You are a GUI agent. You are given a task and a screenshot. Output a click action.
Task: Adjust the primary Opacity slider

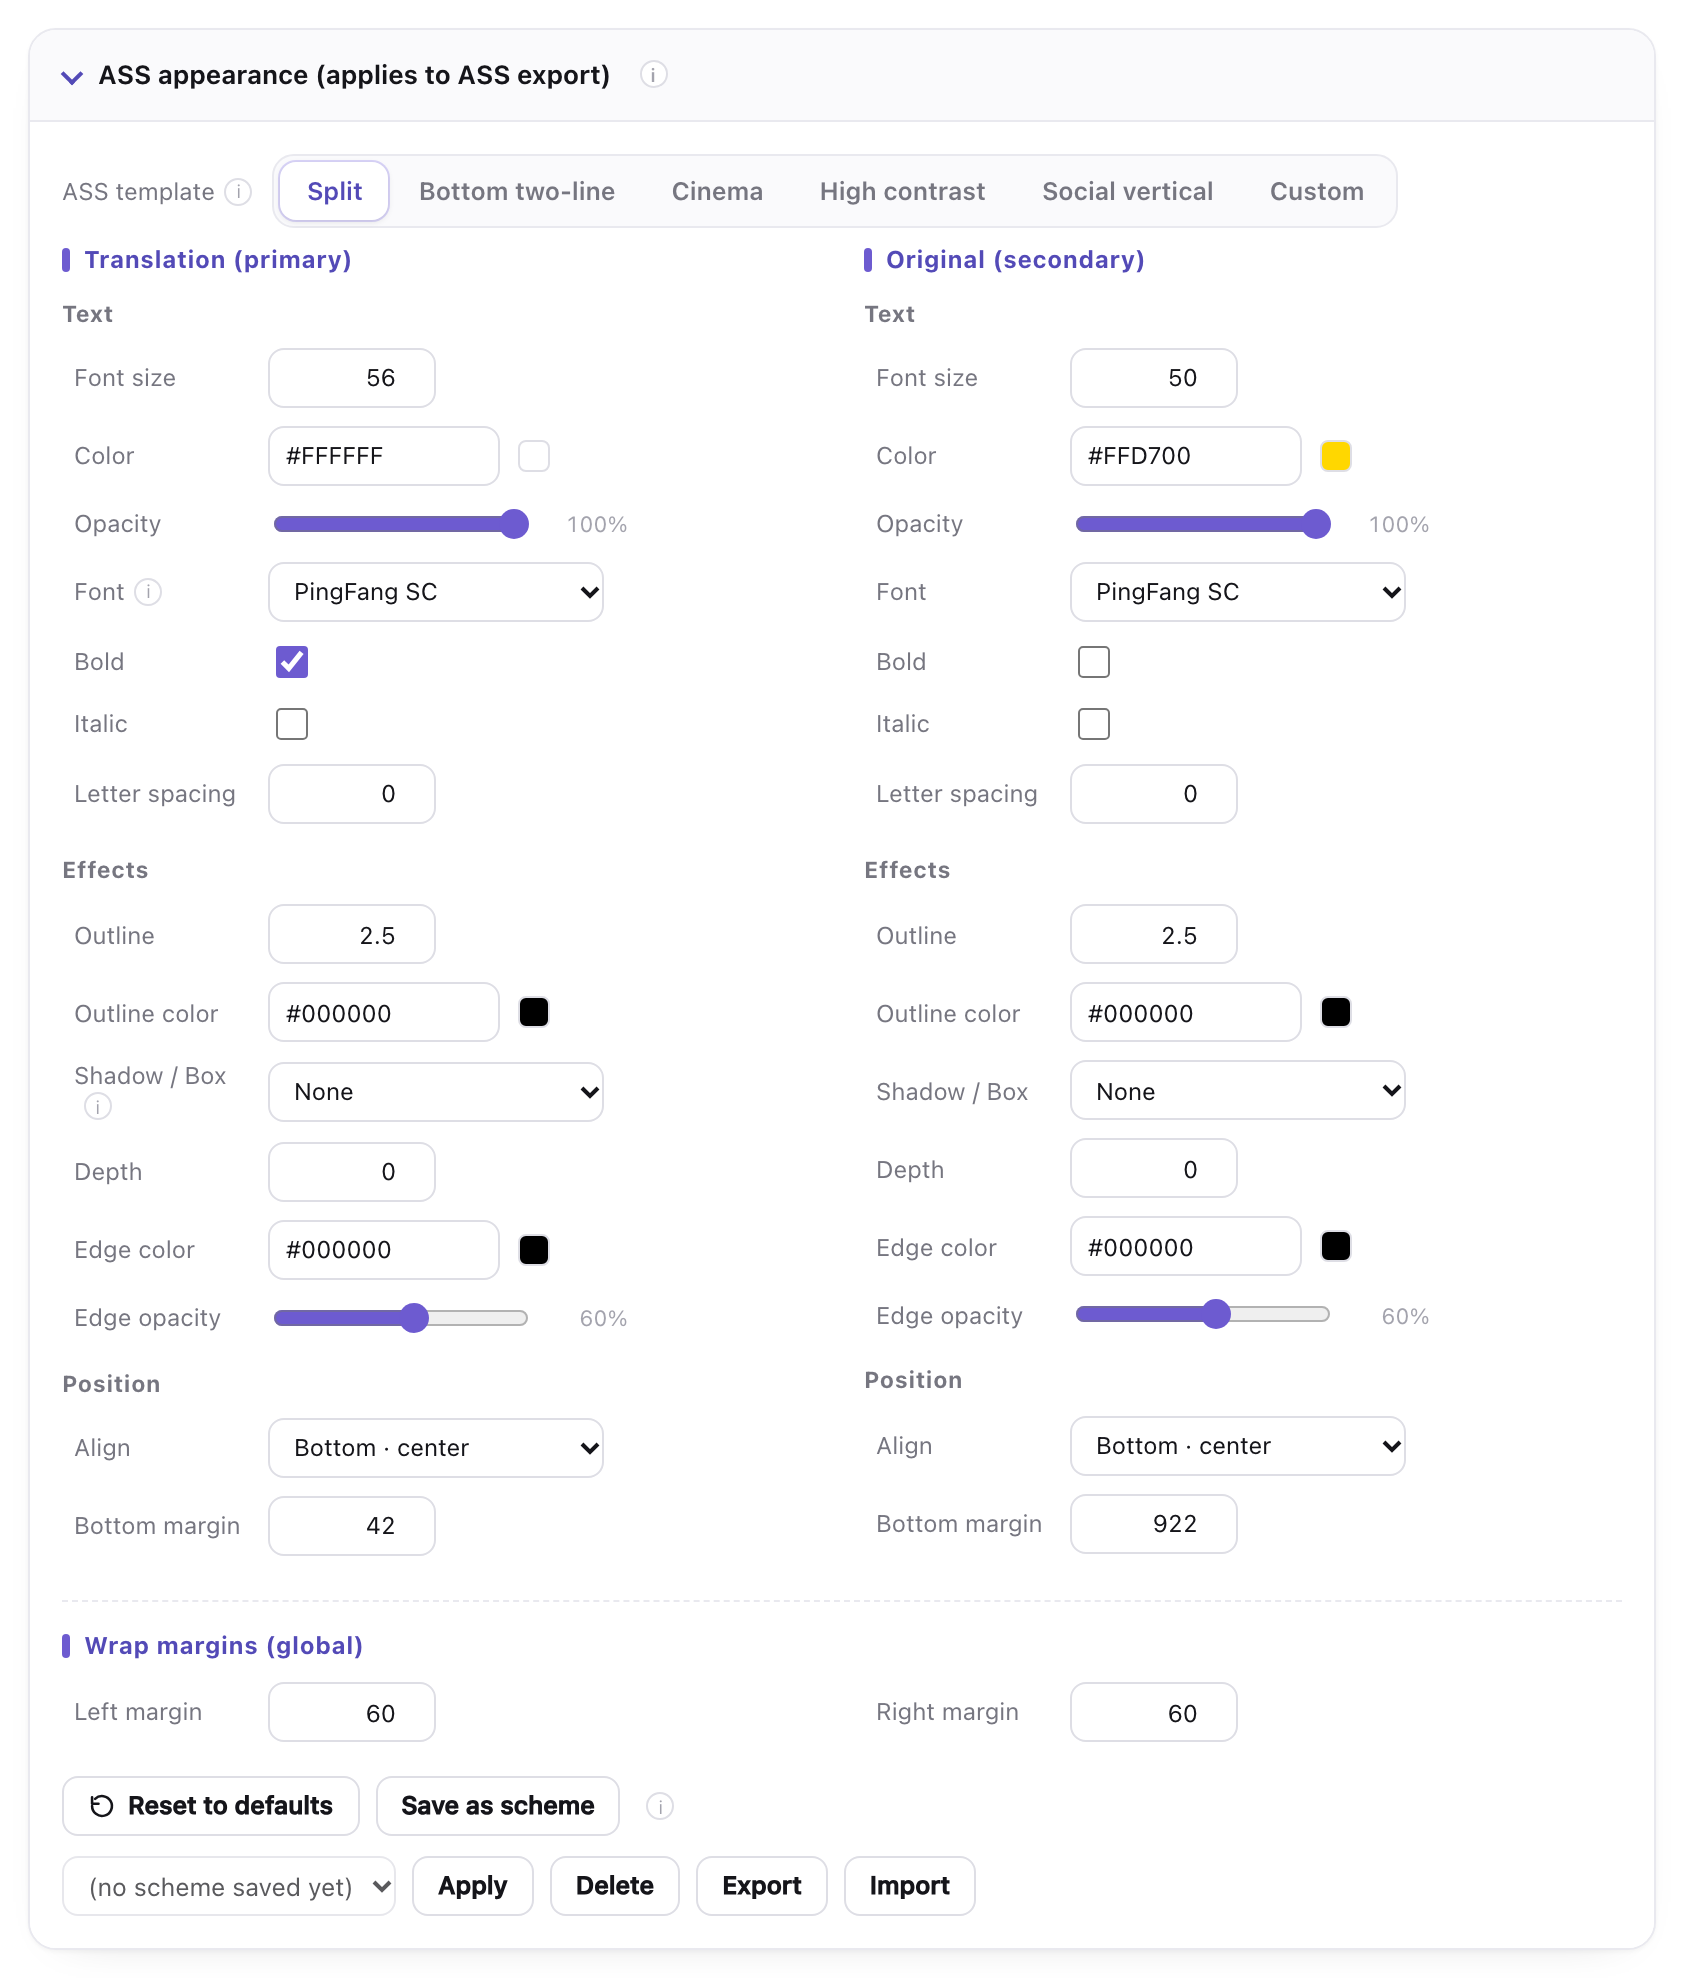pyautogui.click(x=401, y=524)
